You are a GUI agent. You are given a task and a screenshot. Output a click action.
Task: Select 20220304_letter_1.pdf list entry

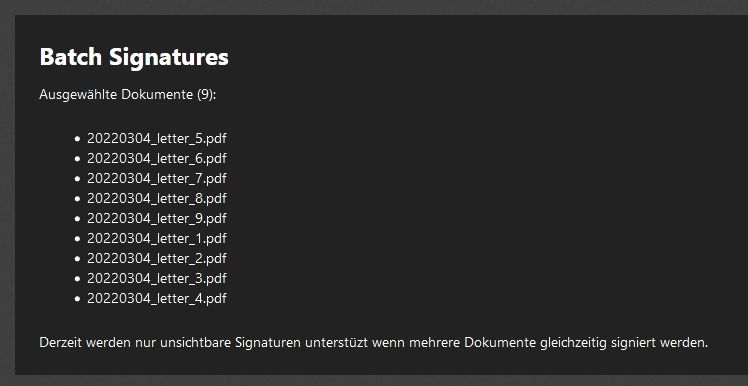[156, 239]
